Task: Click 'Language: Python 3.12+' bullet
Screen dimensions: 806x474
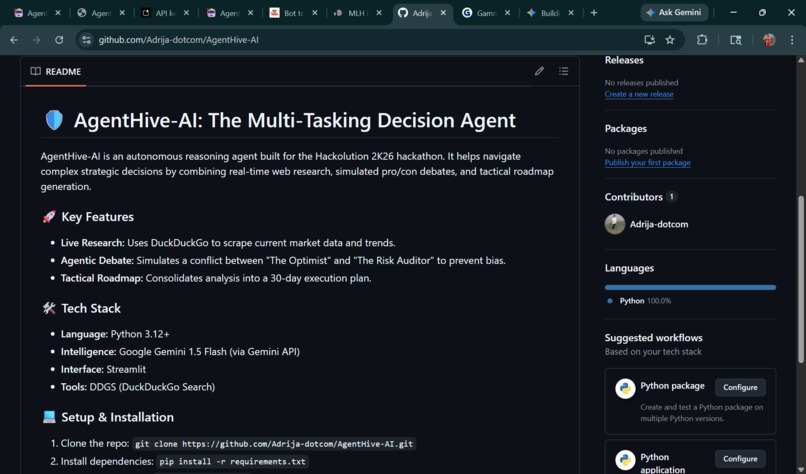Action: coord(115,334)
